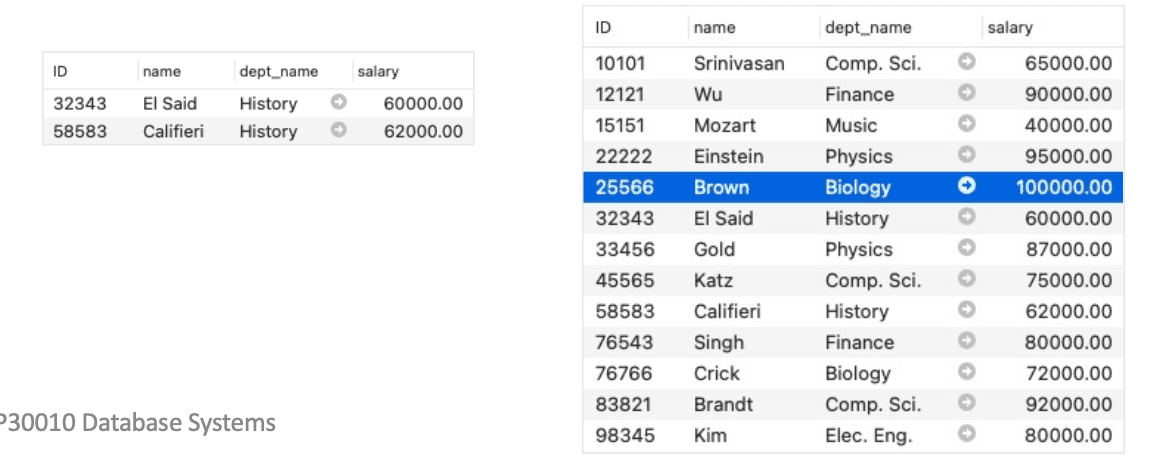
Task: Click arrow icon beside Wu's Finance department
Action: 966,95
